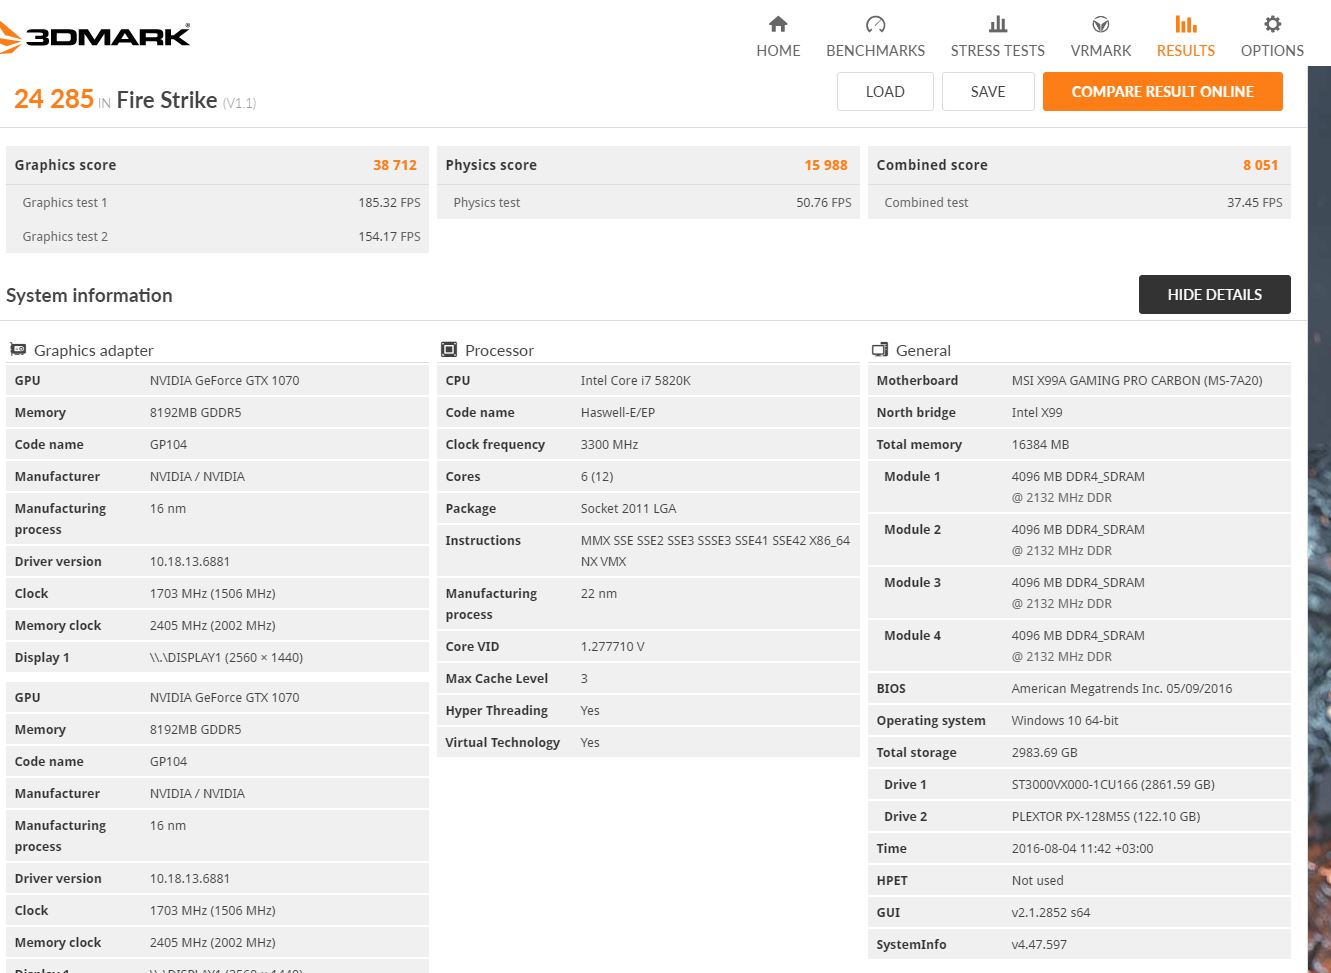Select the time 2016-08-04 11:42 +03:00

point(1082,848)
